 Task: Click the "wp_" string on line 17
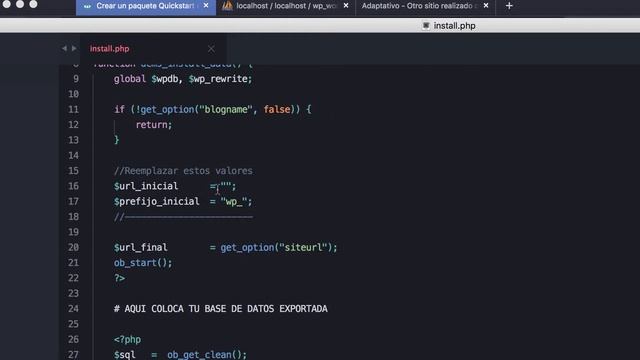(x=234, y=202)
